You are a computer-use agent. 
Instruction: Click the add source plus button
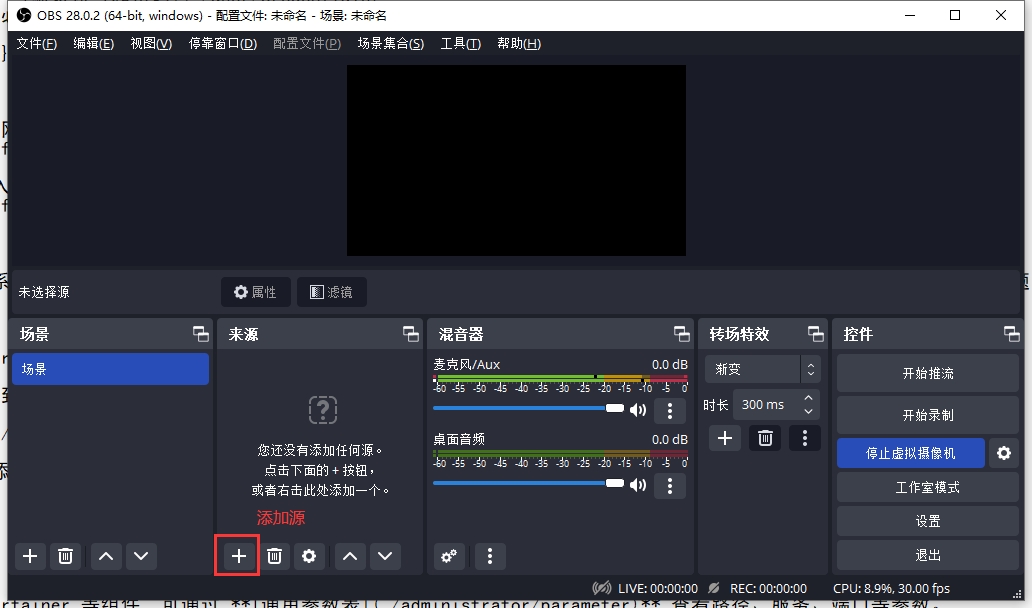click(238, 556)
